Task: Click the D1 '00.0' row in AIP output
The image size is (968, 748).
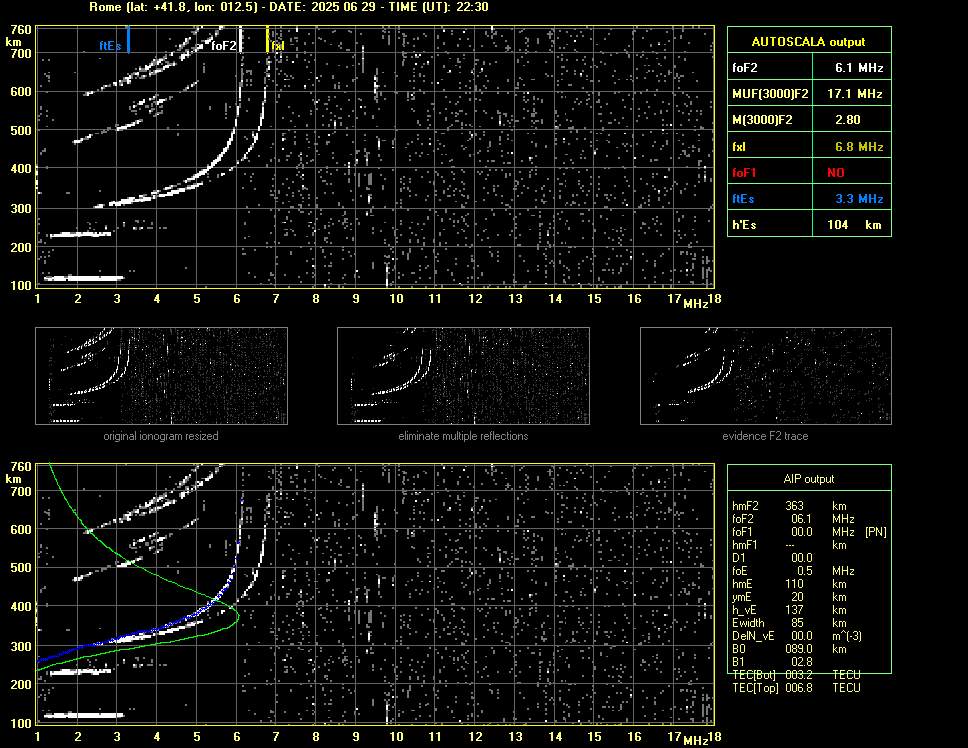Action: (x=772, y=558)
